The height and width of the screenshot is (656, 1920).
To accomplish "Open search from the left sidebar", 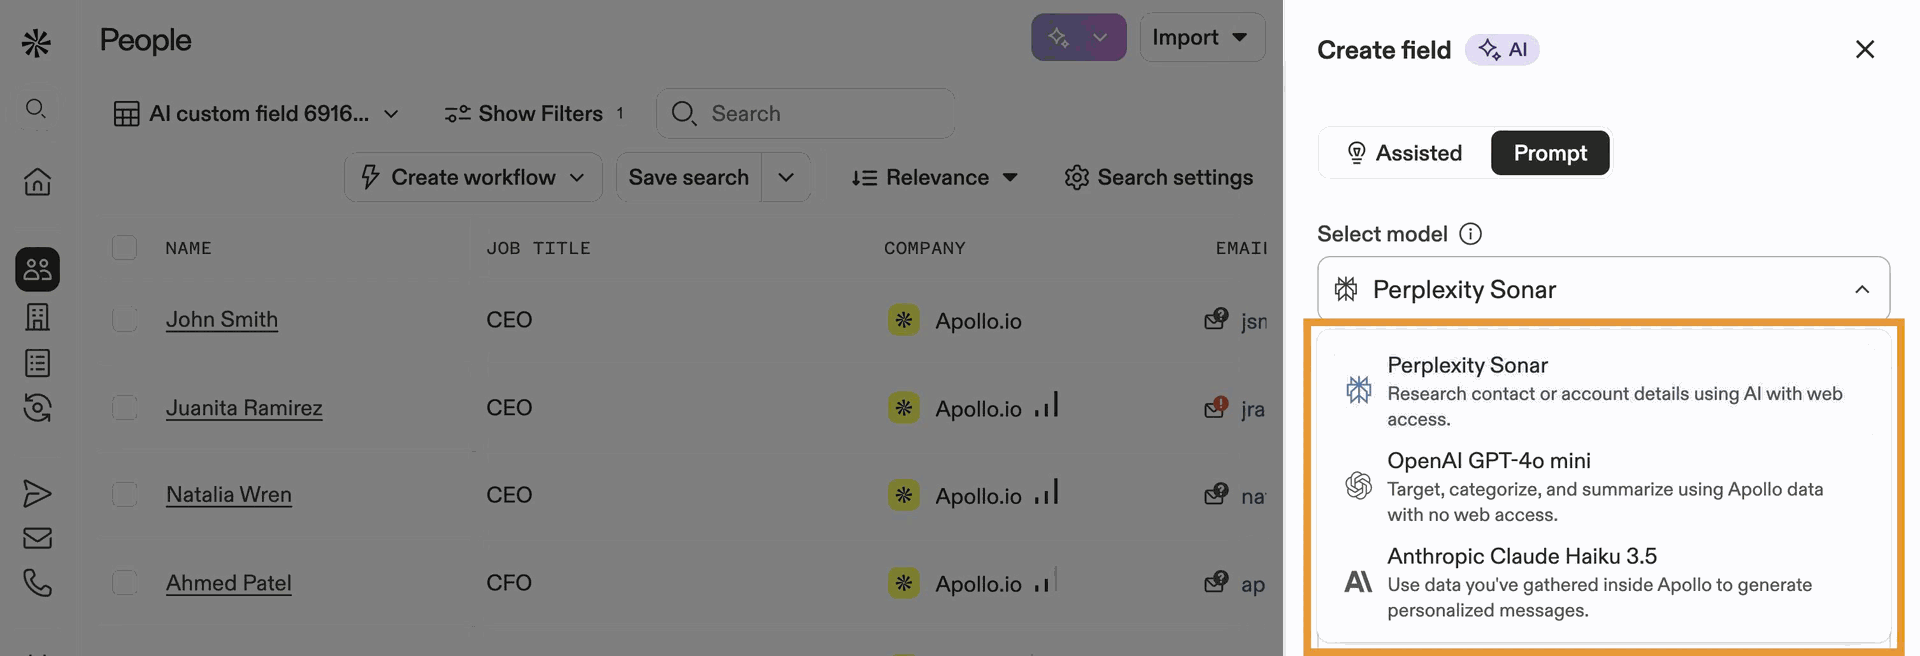I will [36, 110].
